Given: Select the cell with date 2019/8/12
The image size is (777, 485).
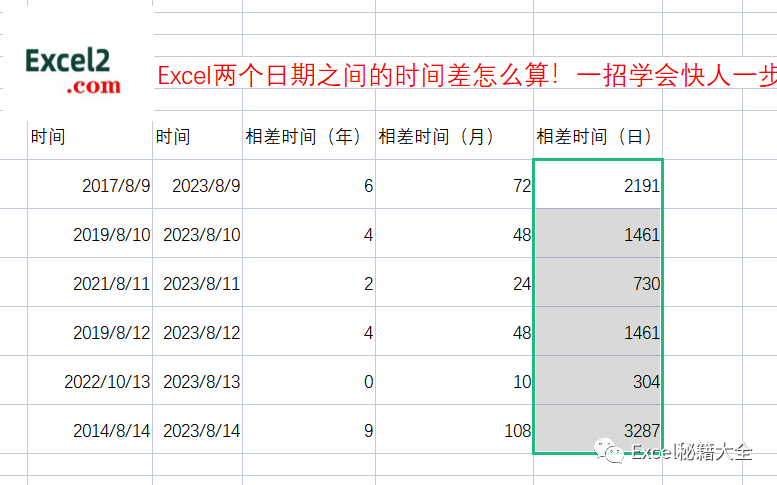Looking at the screenshot, I should tap(90, 331).
